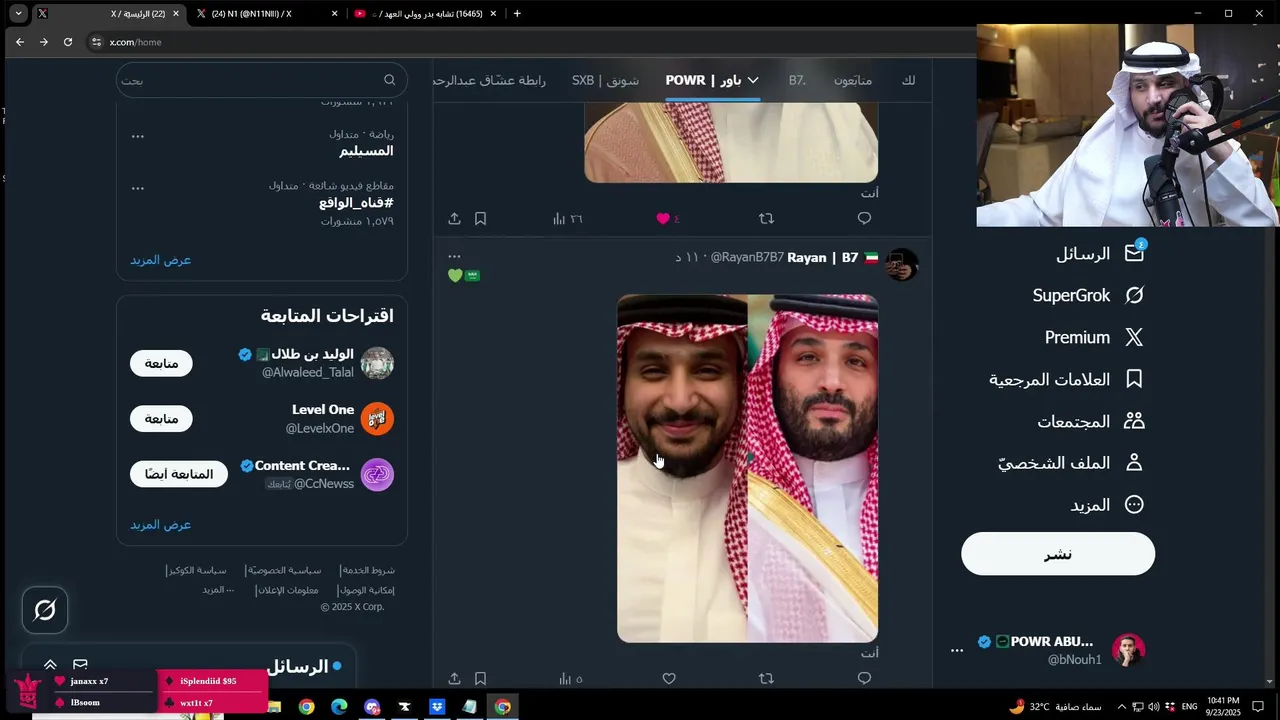The width and height of the screenshot is (1280, 720).
Task: Share the upper post with 4 likes
Action: 454,218
